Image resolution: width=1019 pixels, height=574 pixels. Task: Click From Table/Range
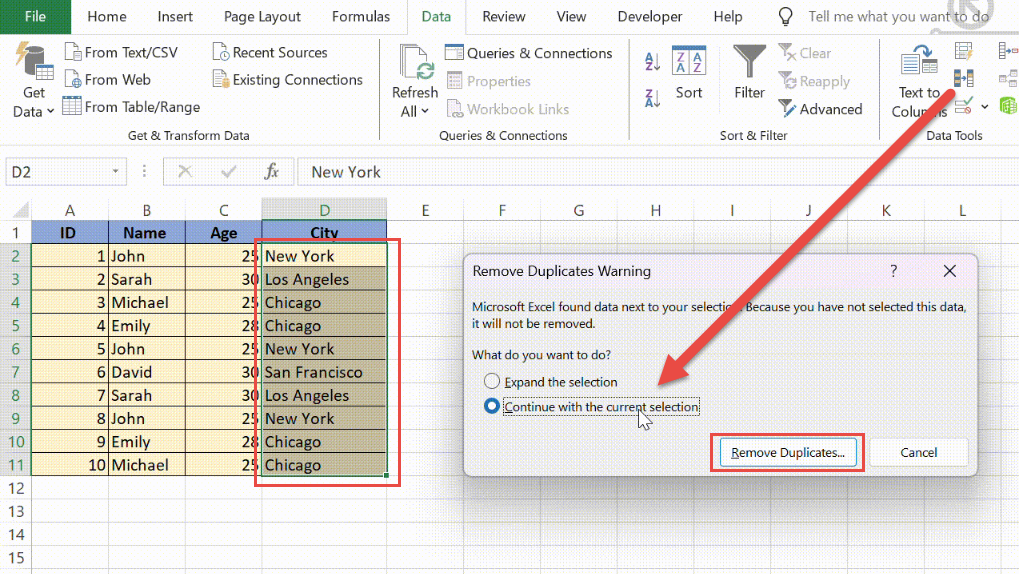[x=131, y=107]
